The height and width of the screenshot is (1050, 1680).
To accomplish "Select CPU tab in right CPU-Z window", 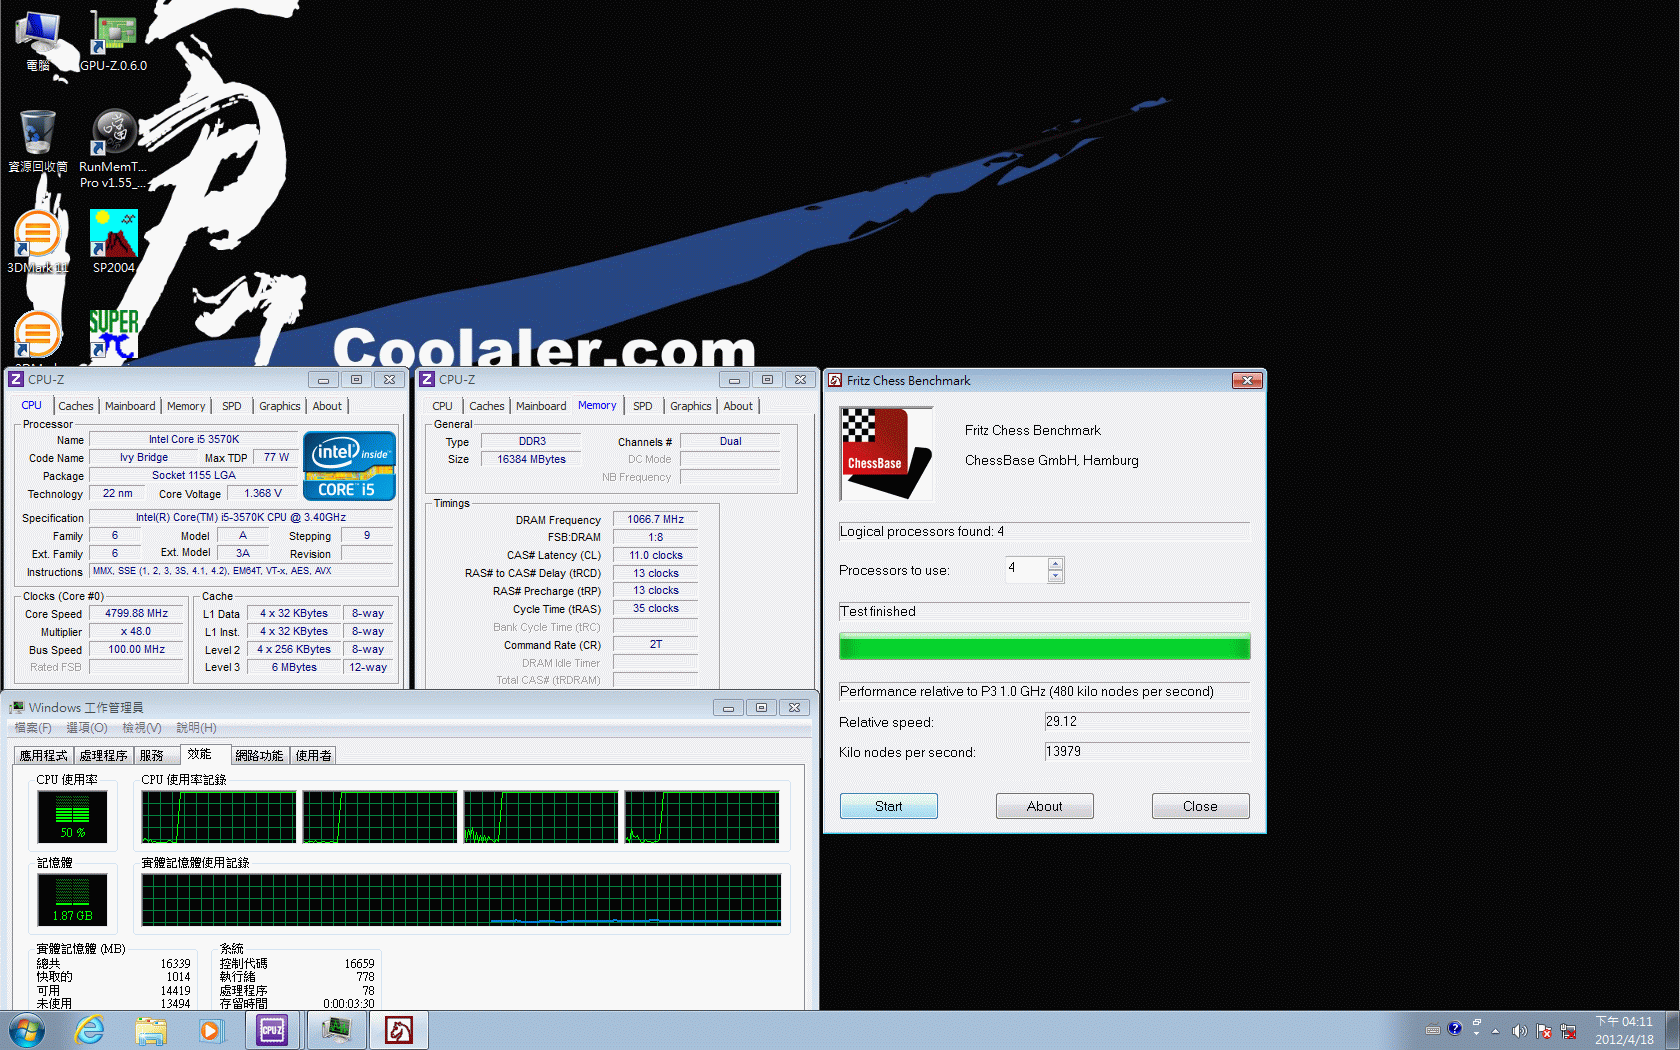I will (442, 406).
